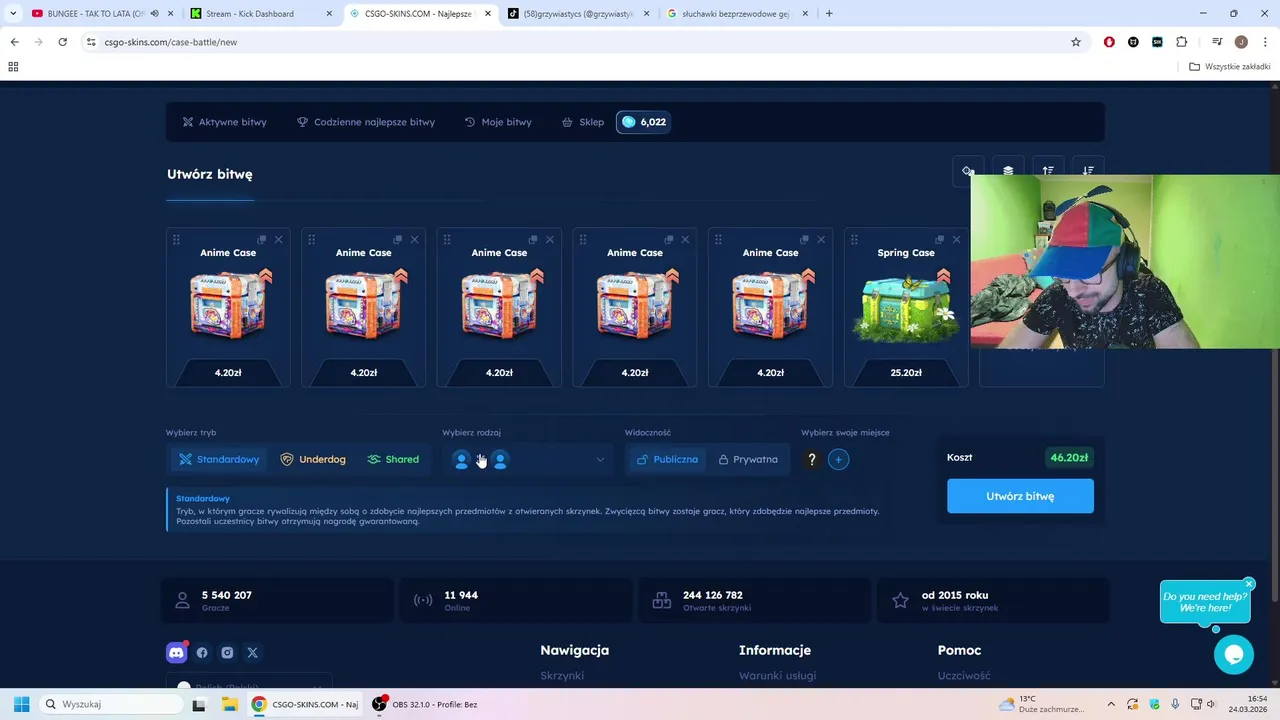This screenshot has width=1280, height=720.
Task: Close the 'Do you need help?' popup
Action: [1249, 584]
